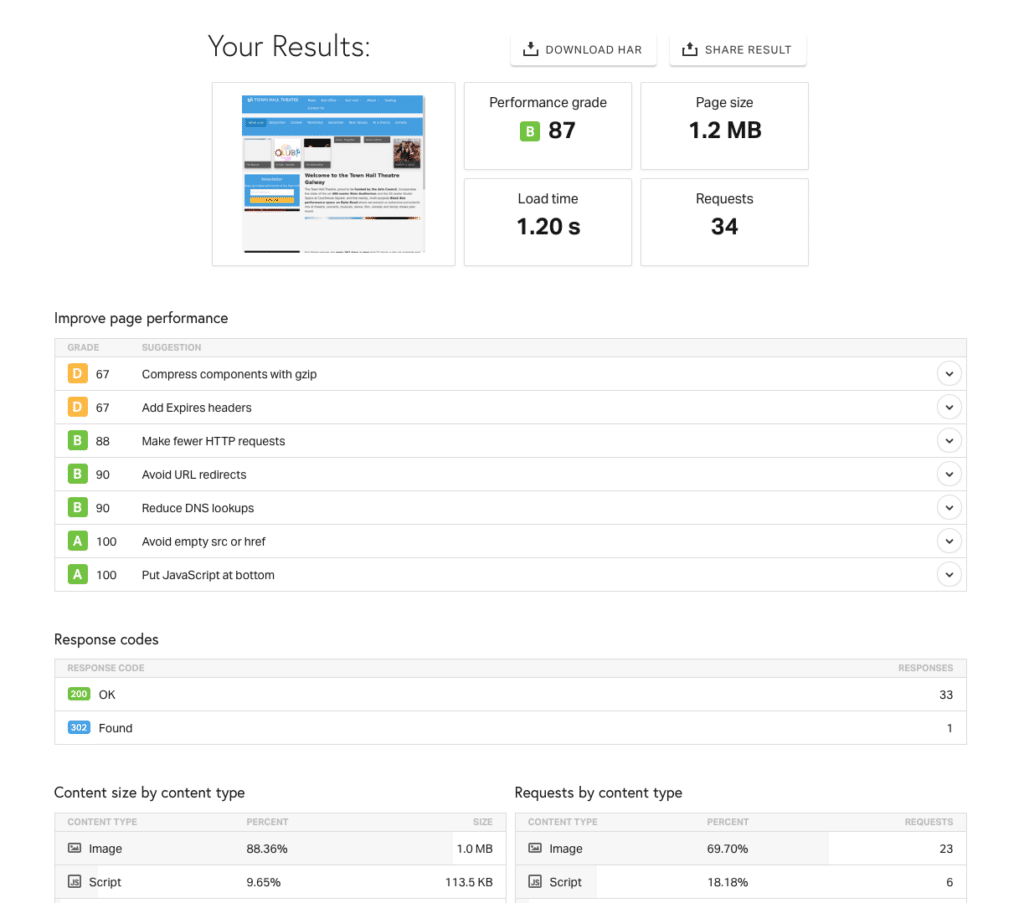Screen dimensions: 1024x903
Task: Click the Script JS icon in Requests by content type
Action: (535, 881)
